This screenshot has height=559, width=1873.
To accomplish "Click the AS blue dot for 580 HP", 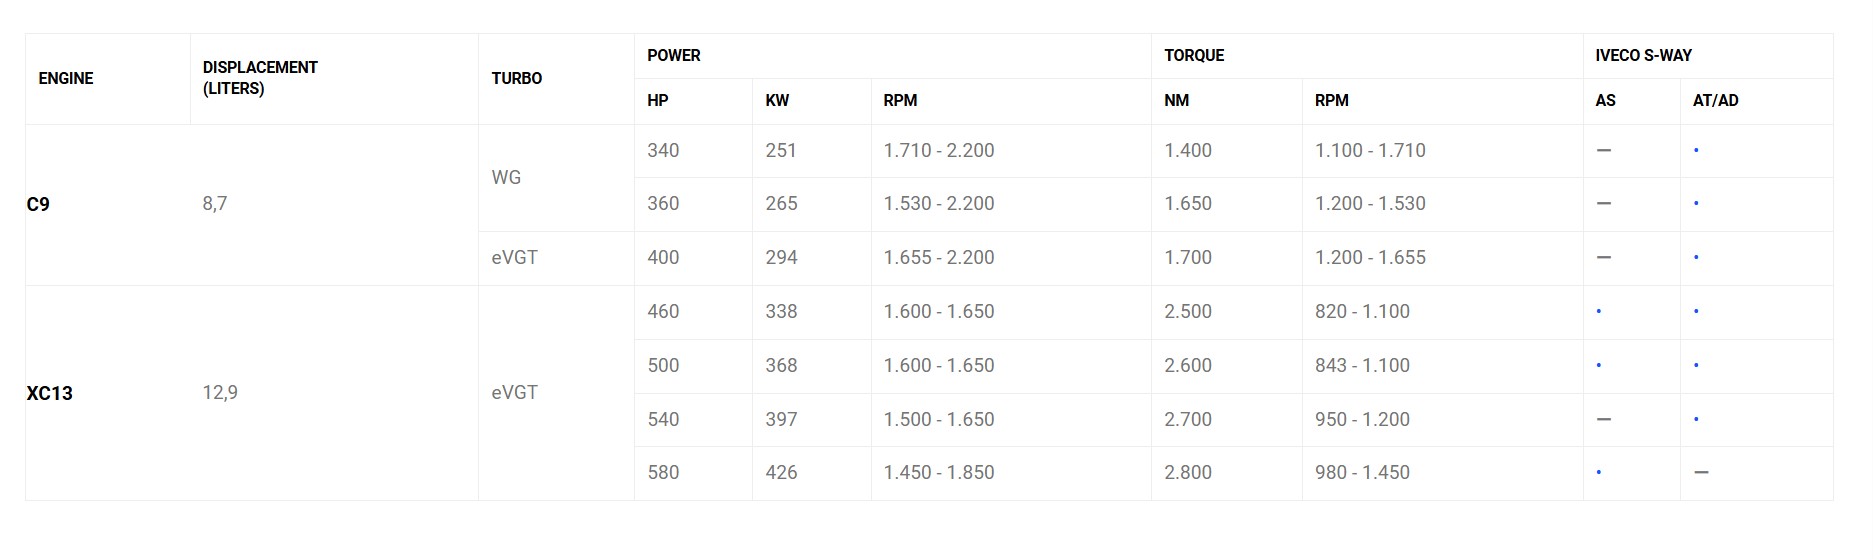I will pos(1599,473).
